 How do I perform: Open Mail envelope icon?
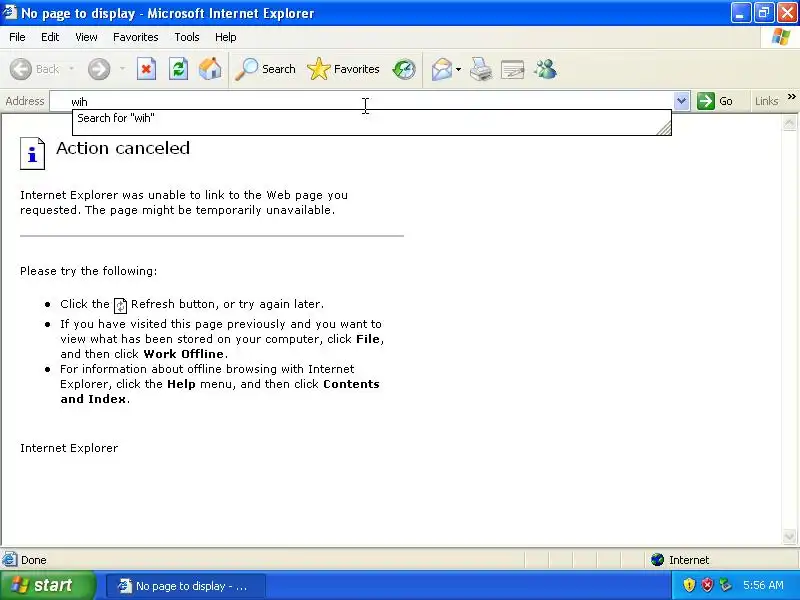442,69
